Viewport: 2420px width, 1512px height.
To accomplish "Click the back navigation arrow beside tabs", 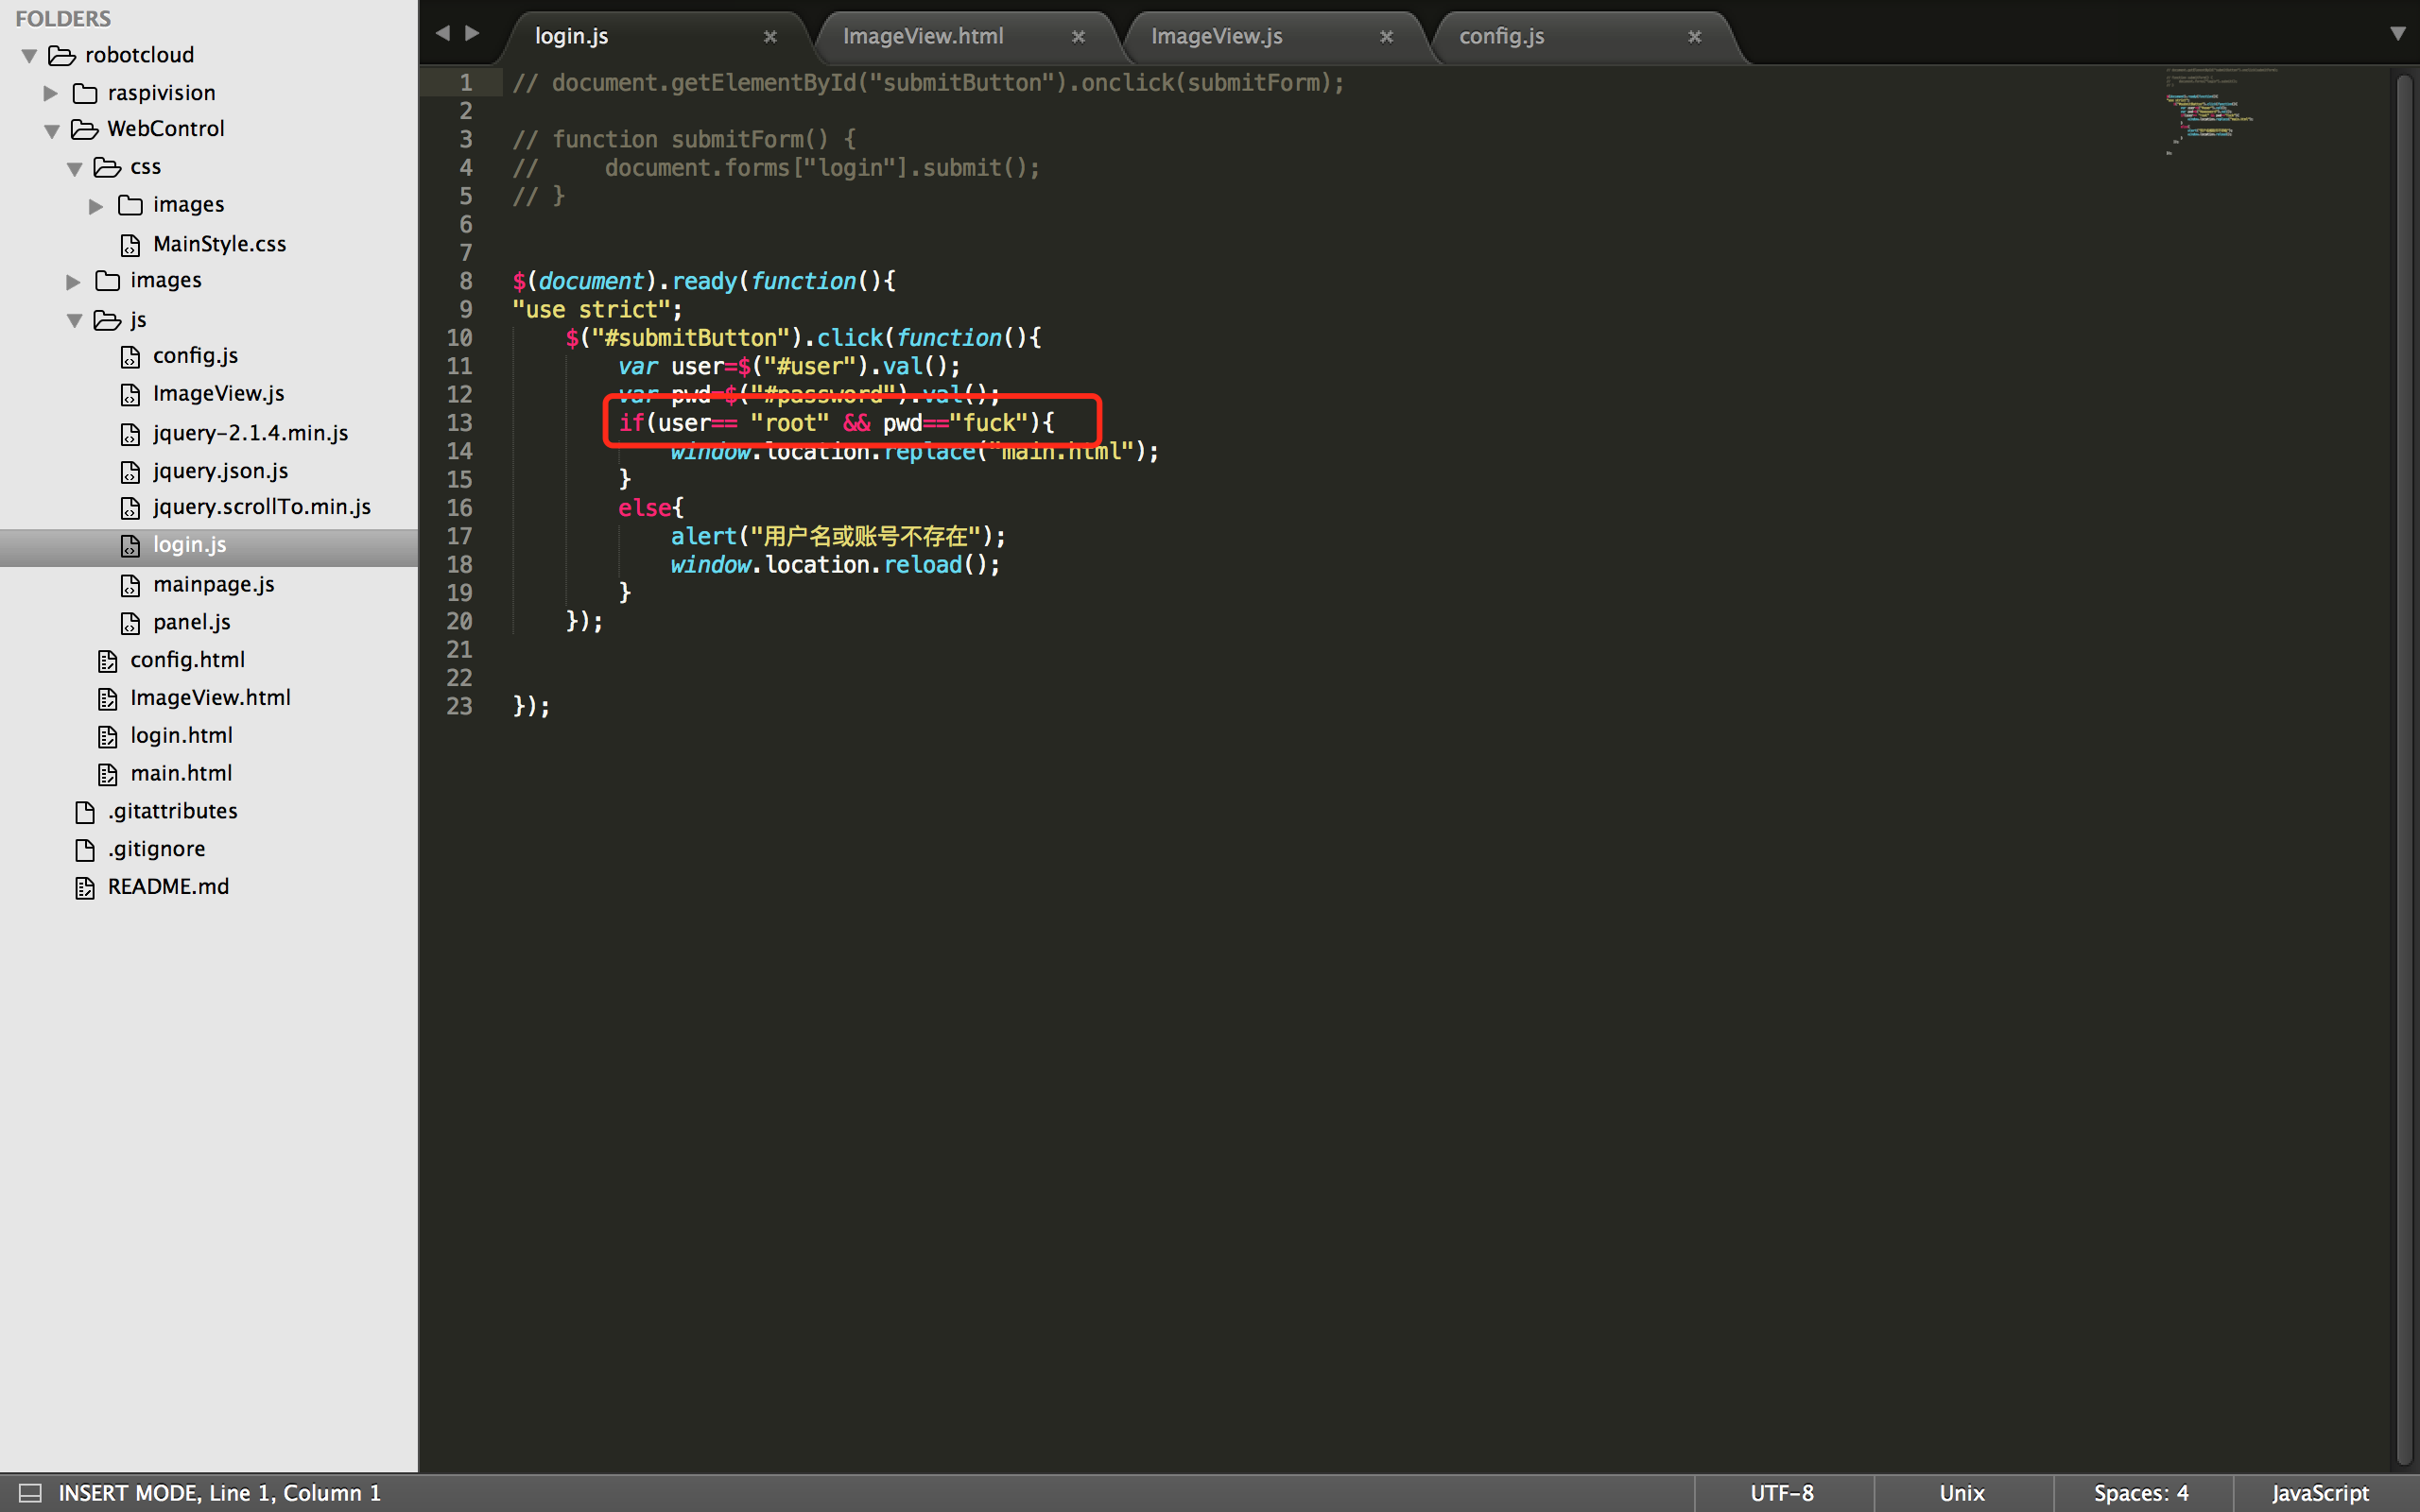I will tap(442, 33).
